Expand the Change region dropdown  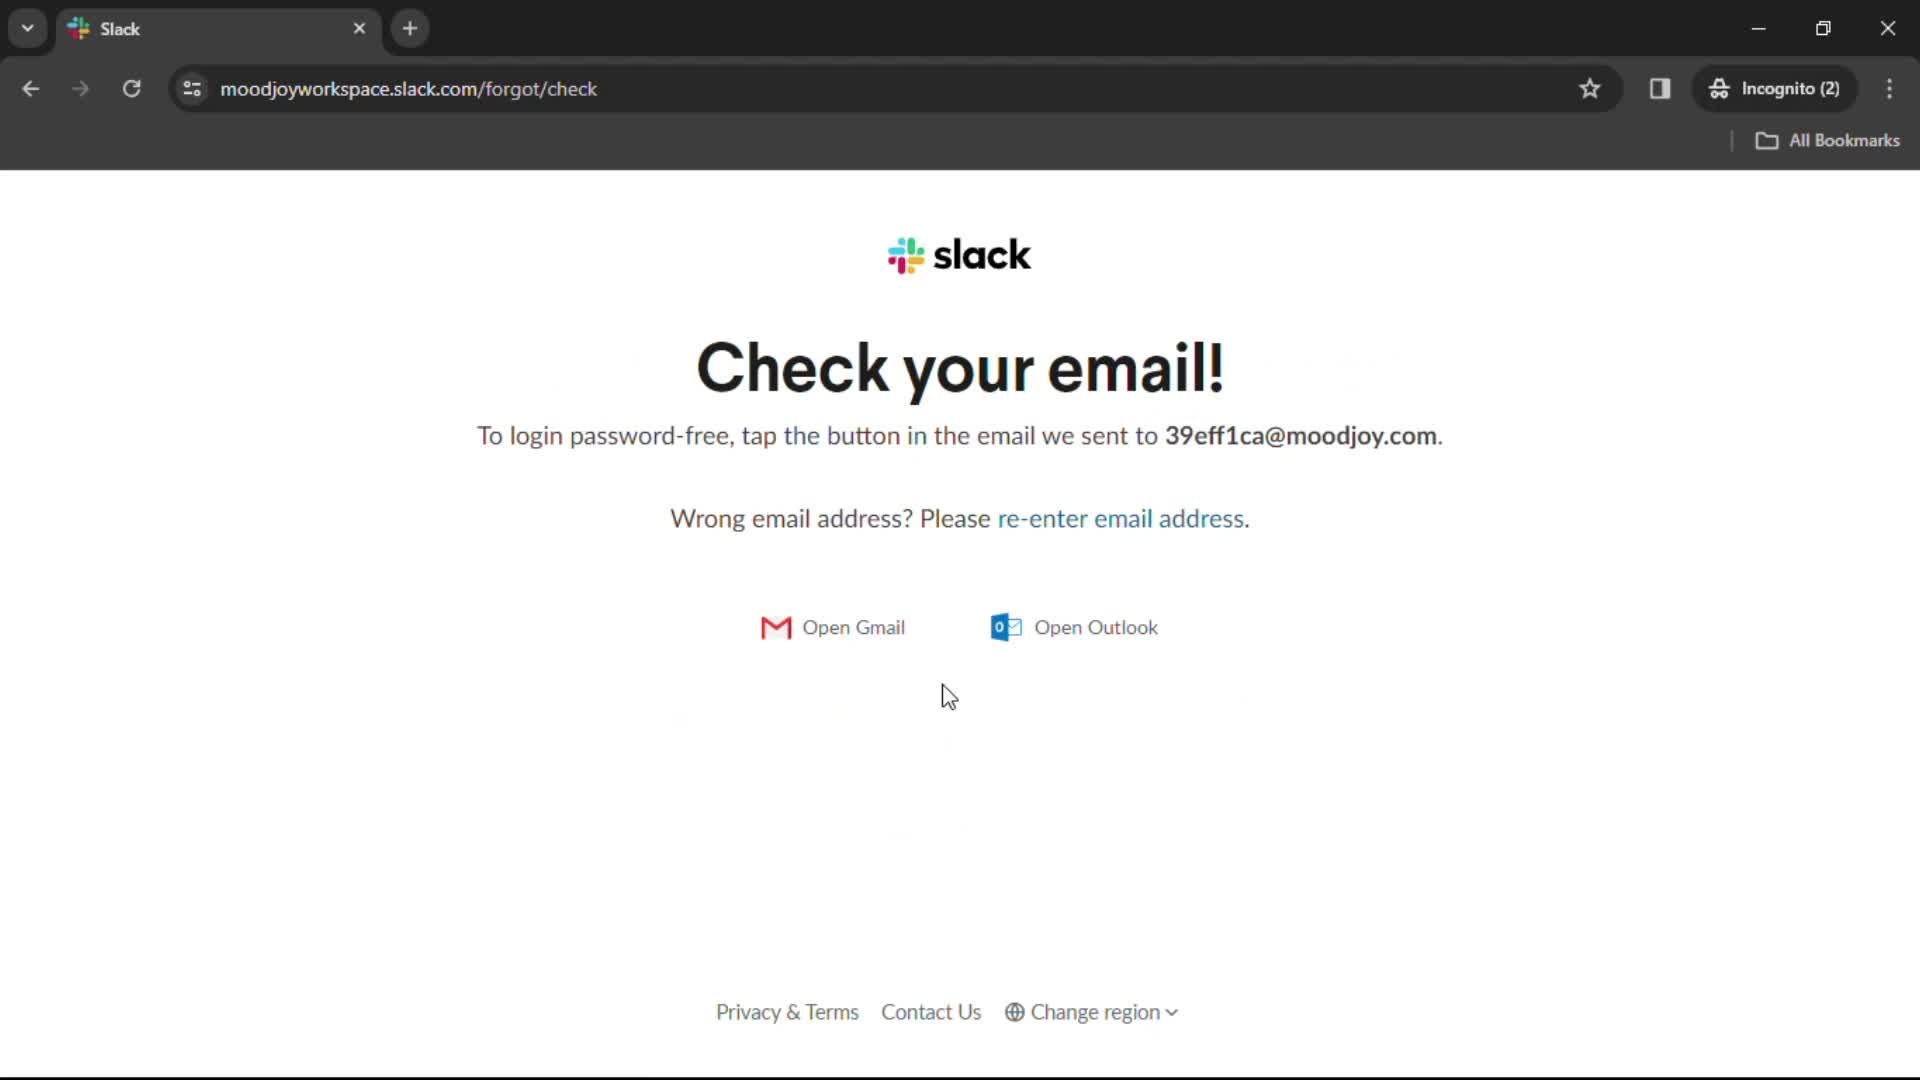pos(1095,1013)
